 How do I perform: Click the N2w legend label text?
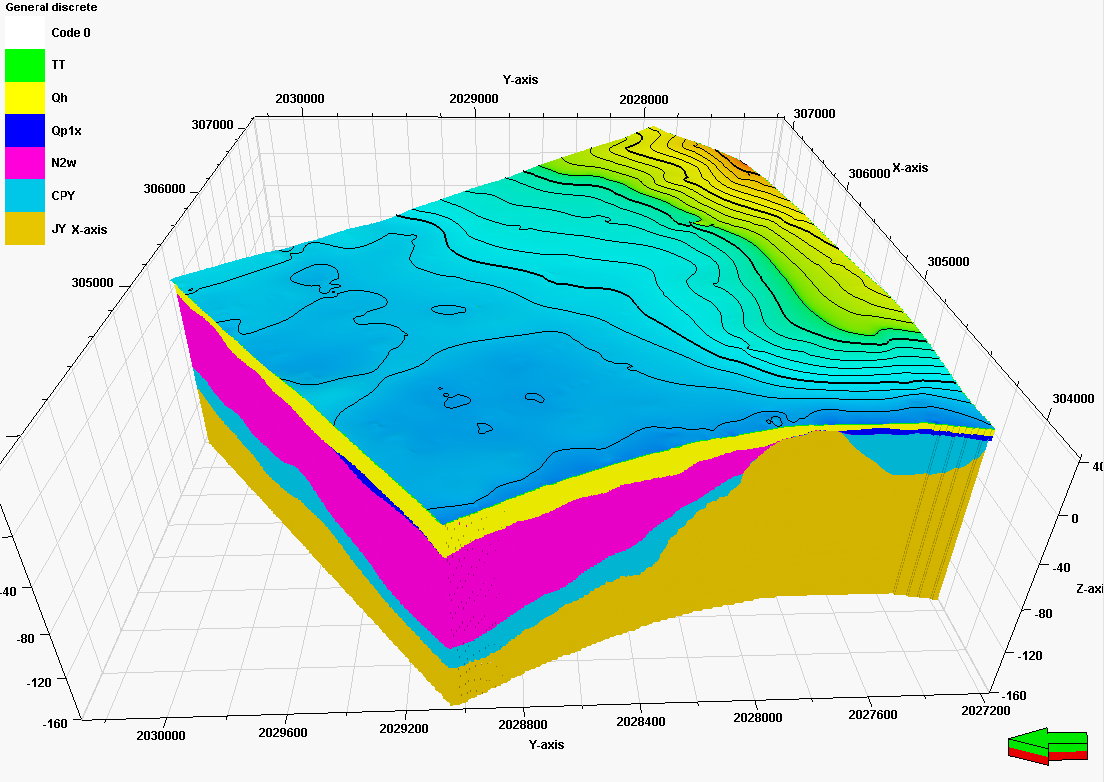66,163
